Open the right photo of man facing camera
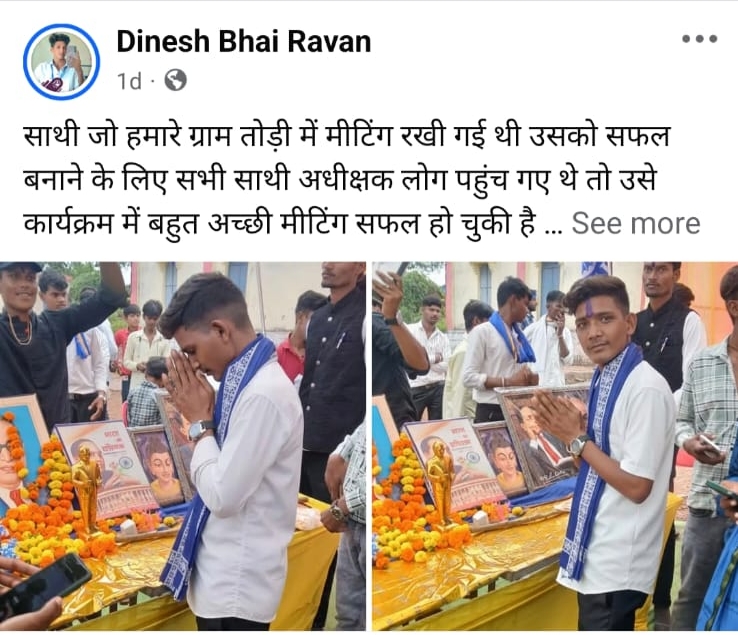Image resolution: width=738 pixels, height=635 pixels. click(x=555, y=446)
